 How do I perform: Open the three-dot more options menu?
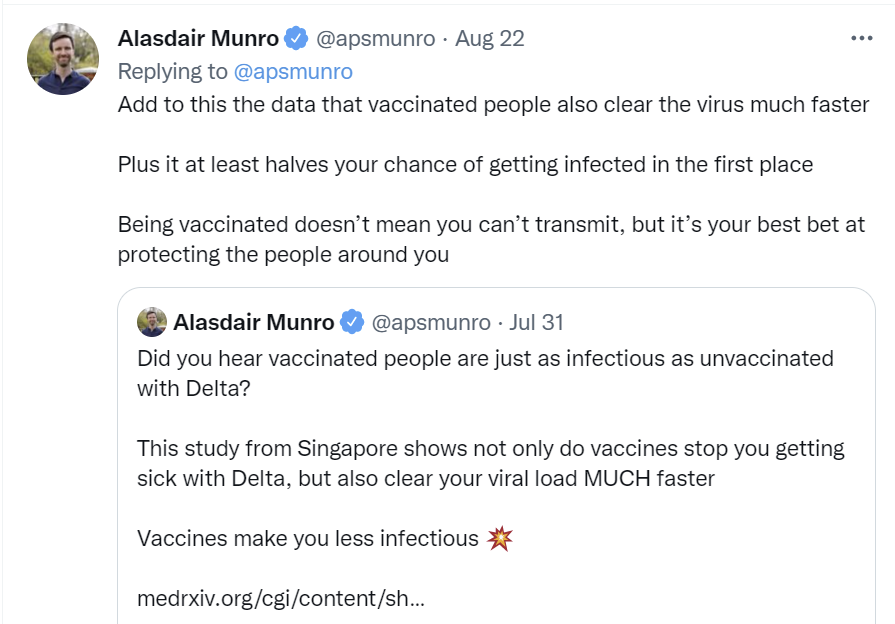click(x=861, y=39)
